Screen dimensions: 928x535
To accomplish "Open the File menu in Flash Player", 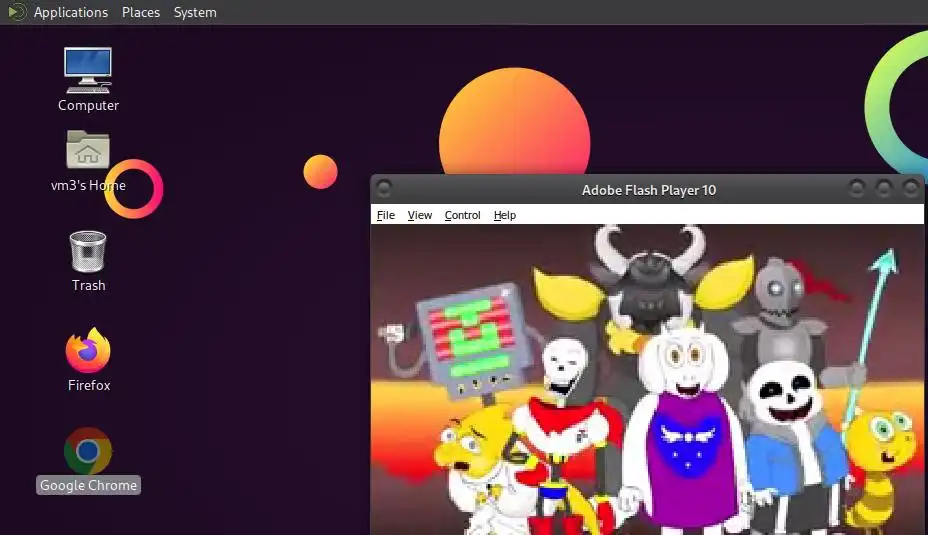I will [385, 215].
